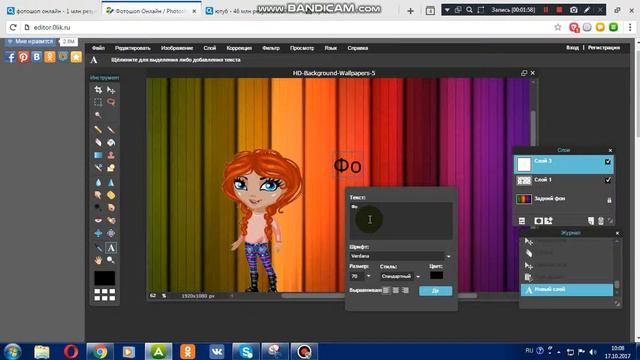
Task: Select the Colorpicker eyedropper tool
Action: click(98, 248)
